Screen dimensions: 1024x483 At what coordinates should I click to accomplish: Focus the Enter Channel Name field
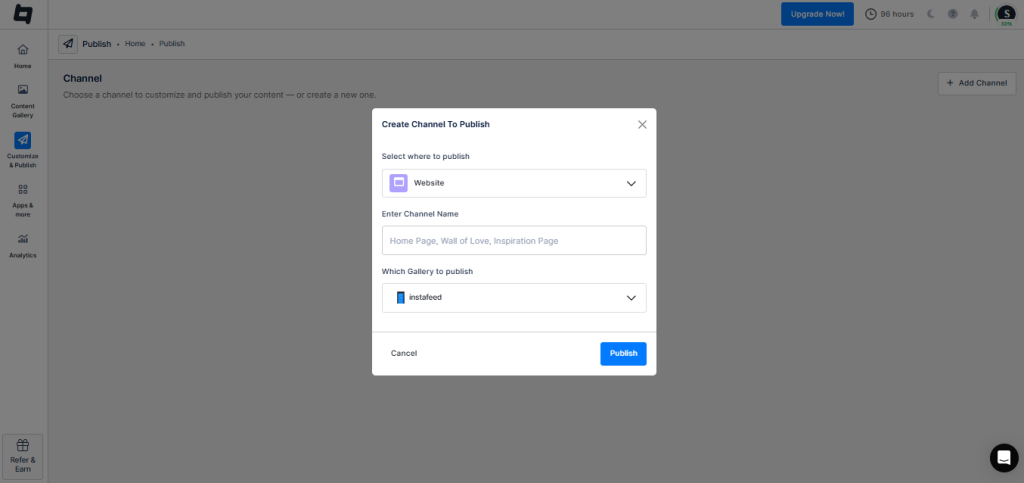514,240
